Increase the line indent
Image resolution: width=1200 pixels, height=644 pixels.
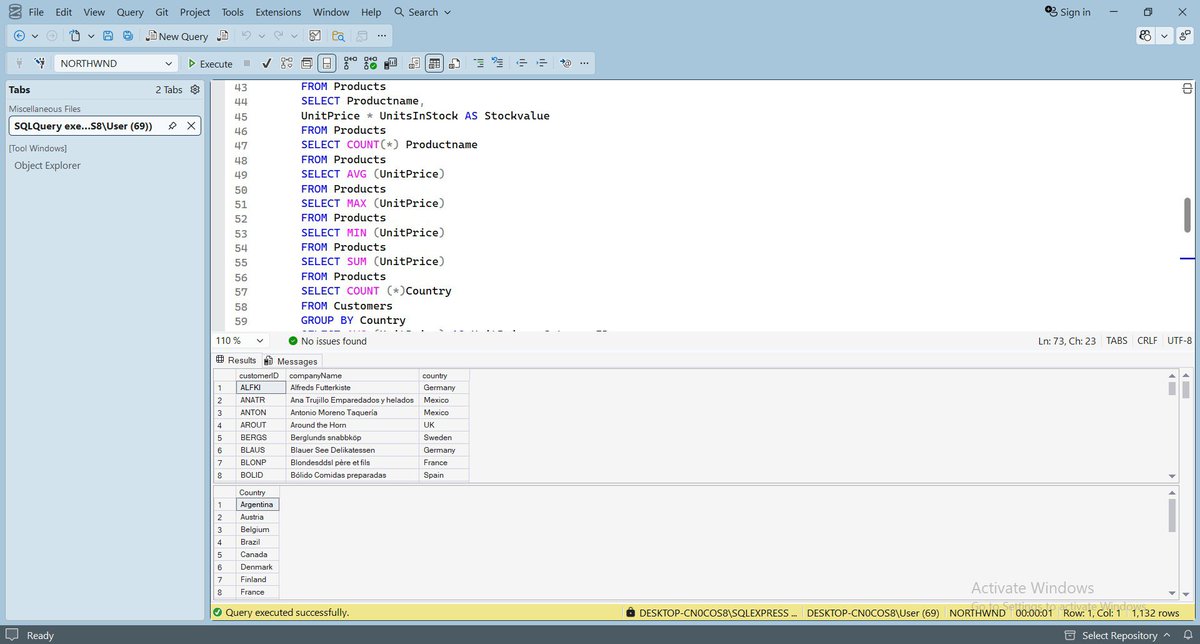pyautogui.click(x=542, y=63)
